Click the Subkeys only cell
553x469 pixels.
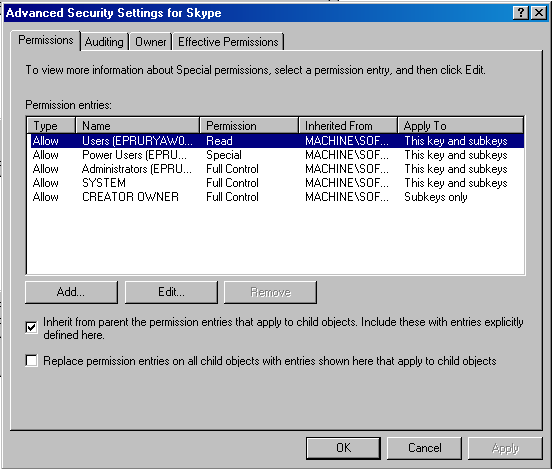tap(436, 197)
